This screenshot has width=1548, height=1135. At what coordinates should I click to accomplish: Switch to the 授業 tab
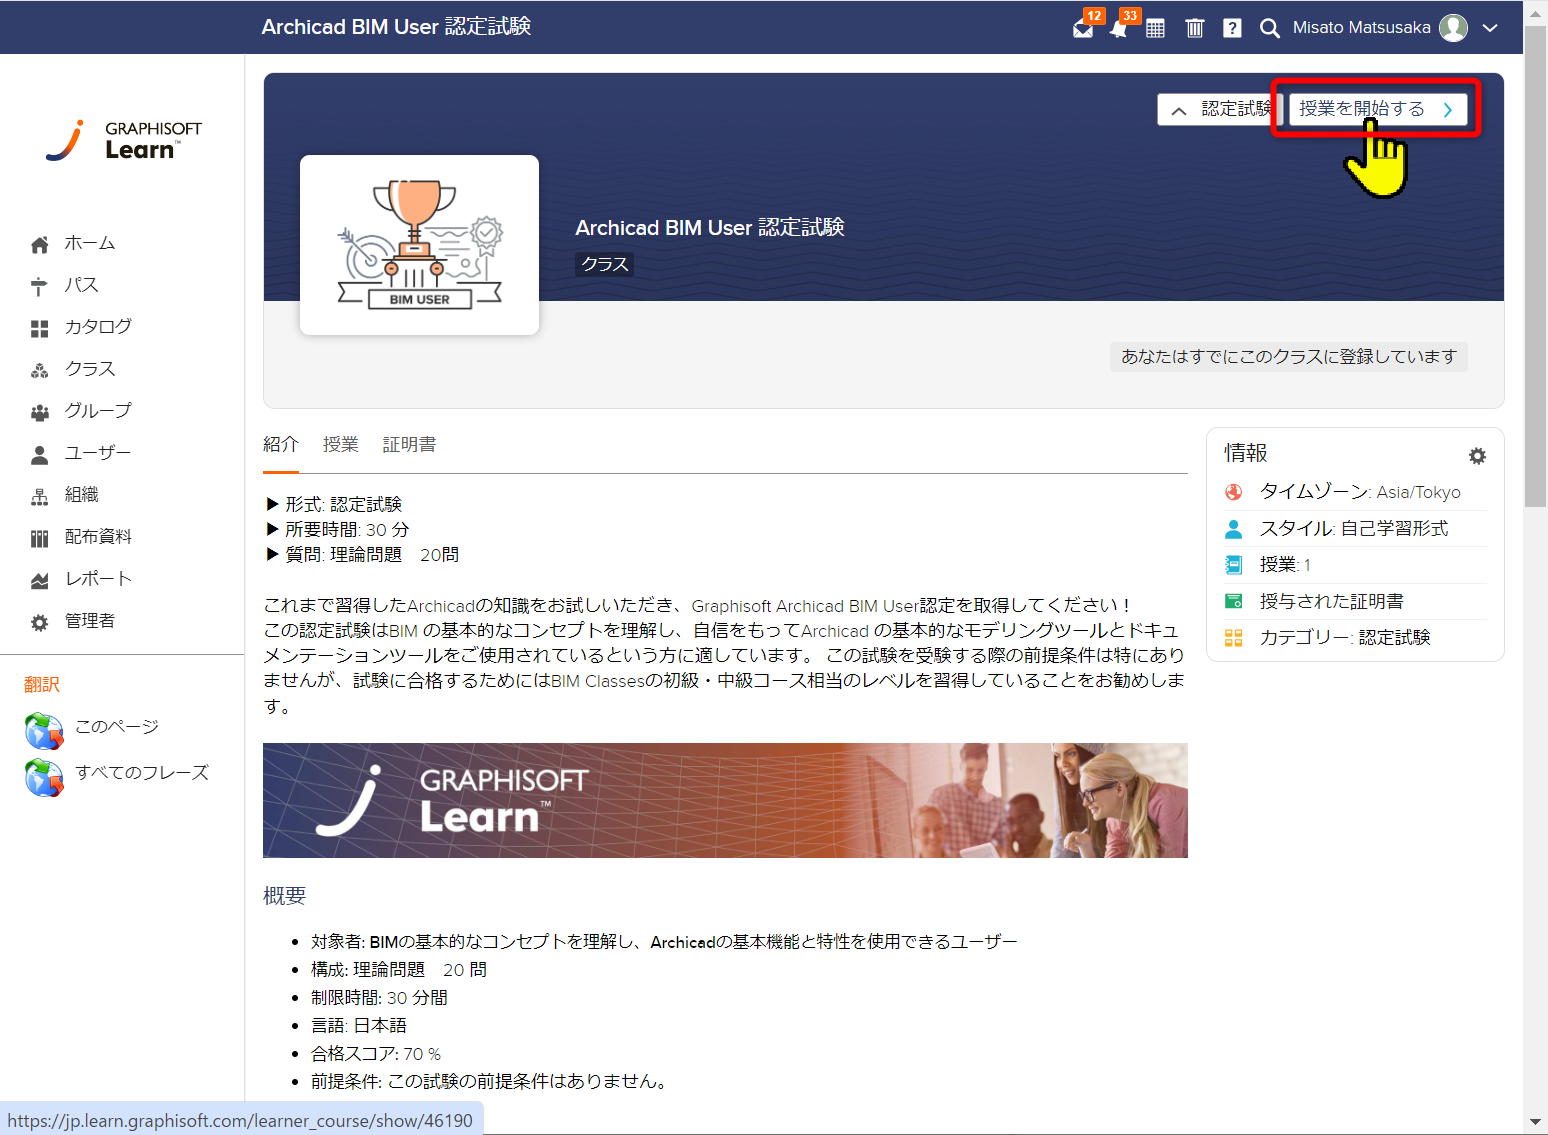(341, 445)
